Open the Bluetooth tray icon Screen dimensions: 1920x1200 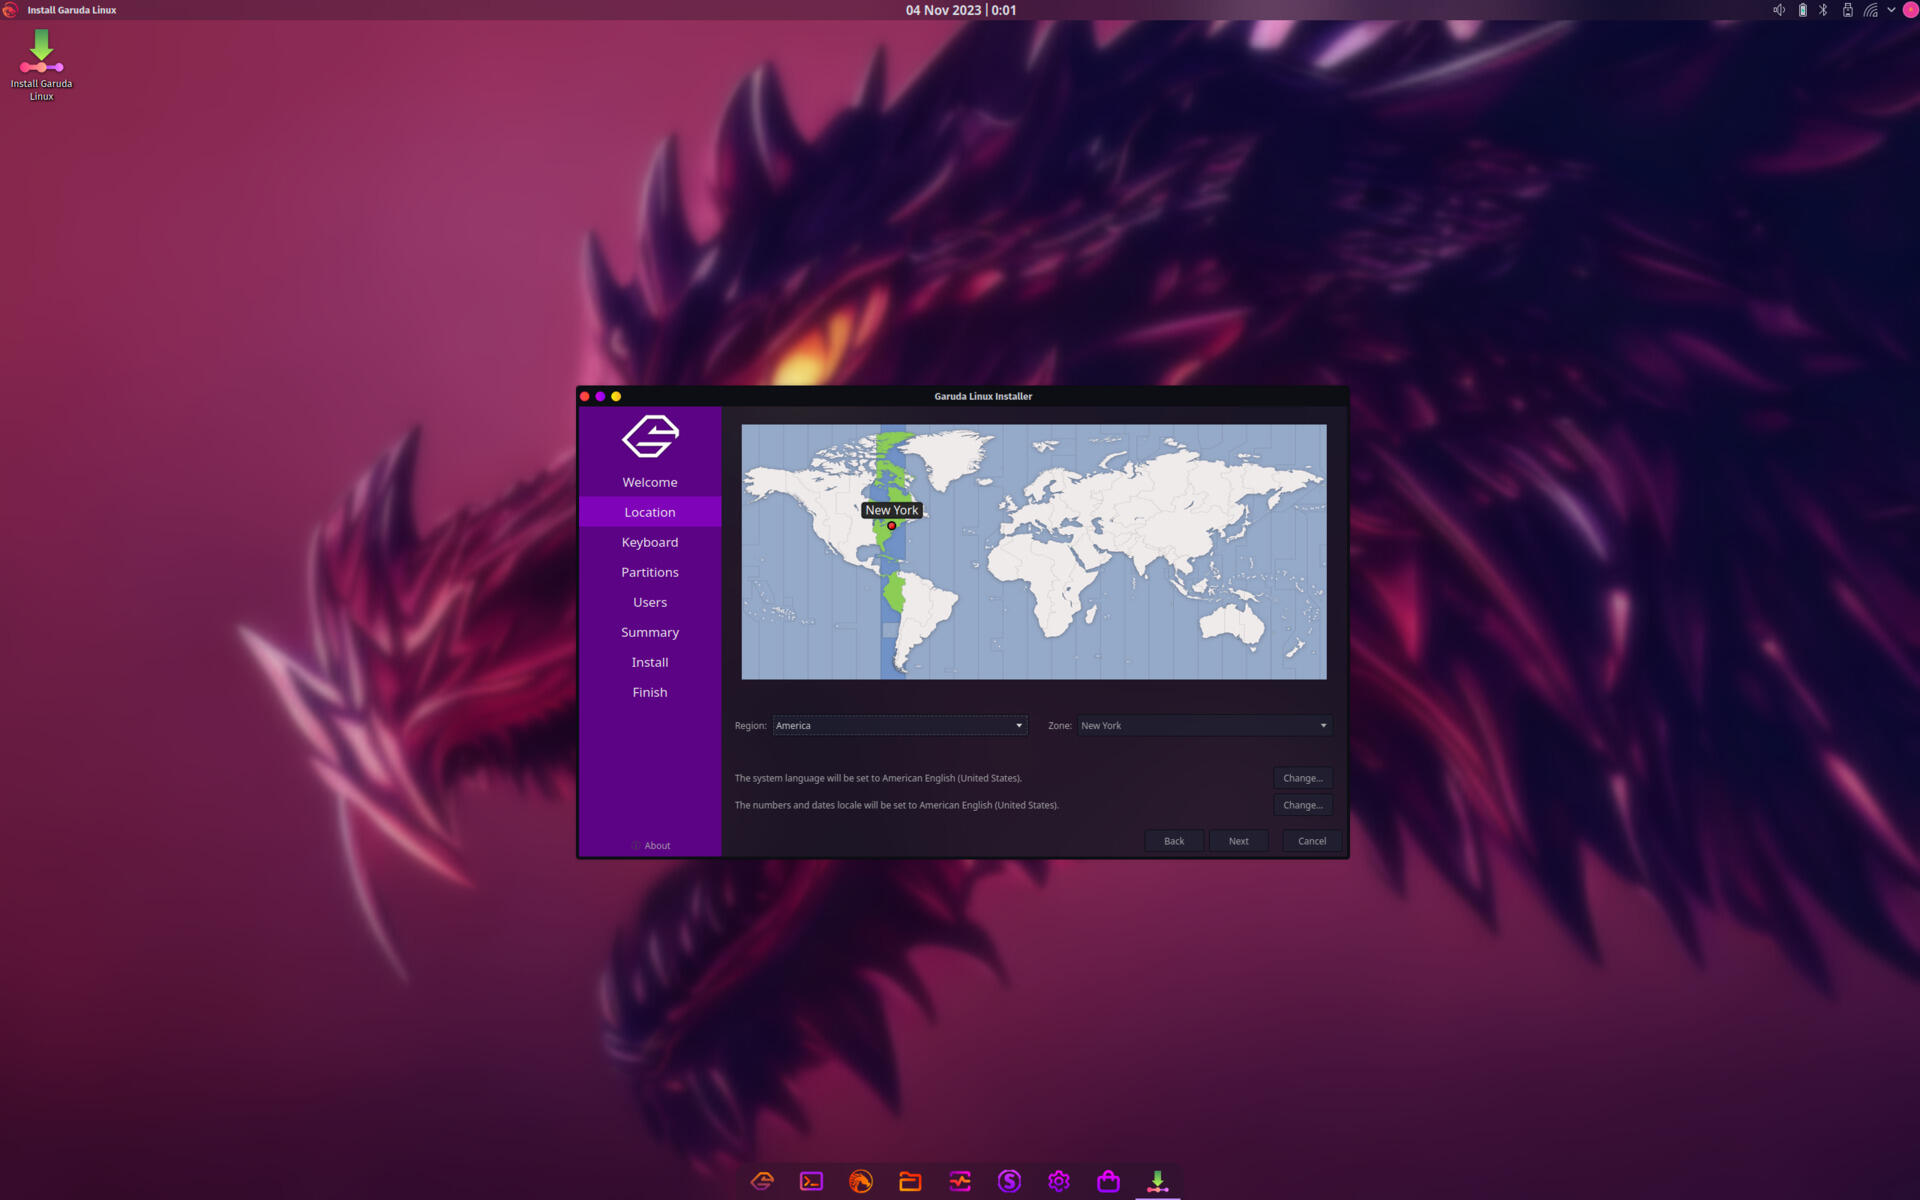(x=1824, y=10)
